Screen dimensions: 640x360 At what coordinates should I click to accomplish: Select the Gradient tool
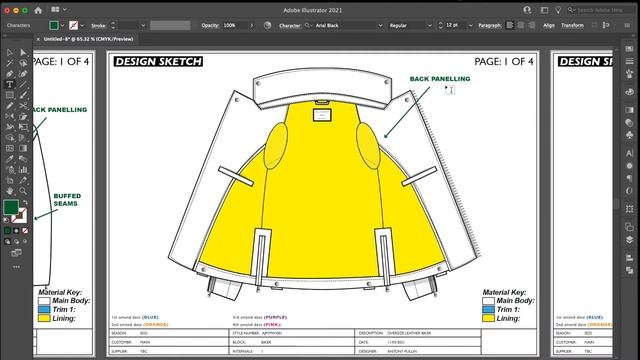(x=23, y=148)
